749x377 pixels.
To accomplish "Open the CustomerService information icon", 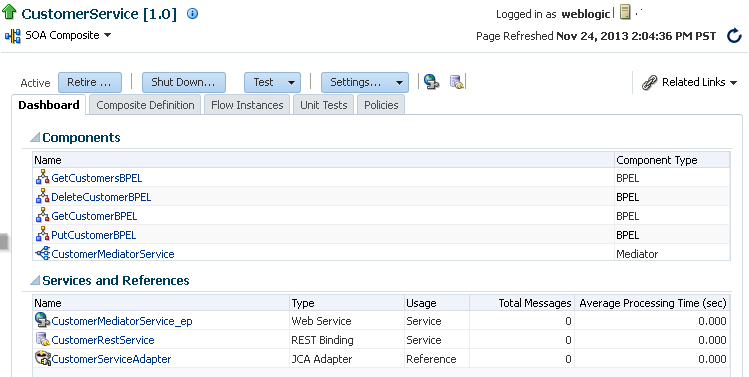I will [x=193, y=13].
